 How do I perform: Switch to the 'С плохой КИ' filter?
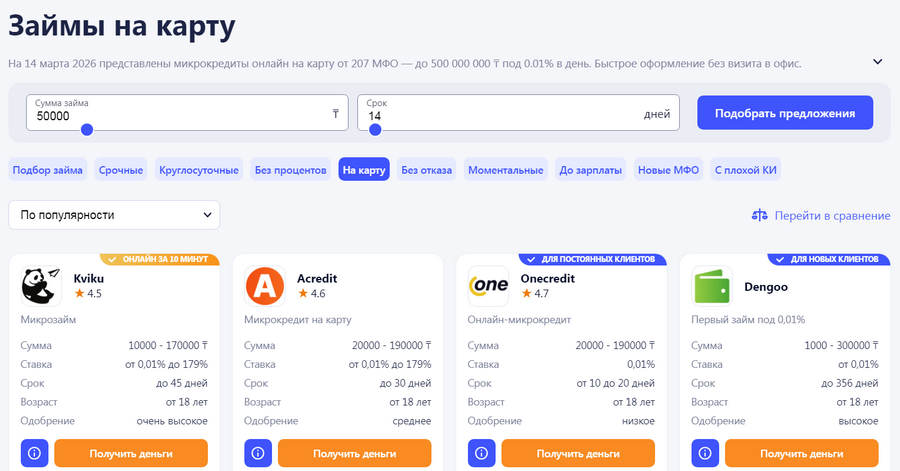click(x=745, y=170)
